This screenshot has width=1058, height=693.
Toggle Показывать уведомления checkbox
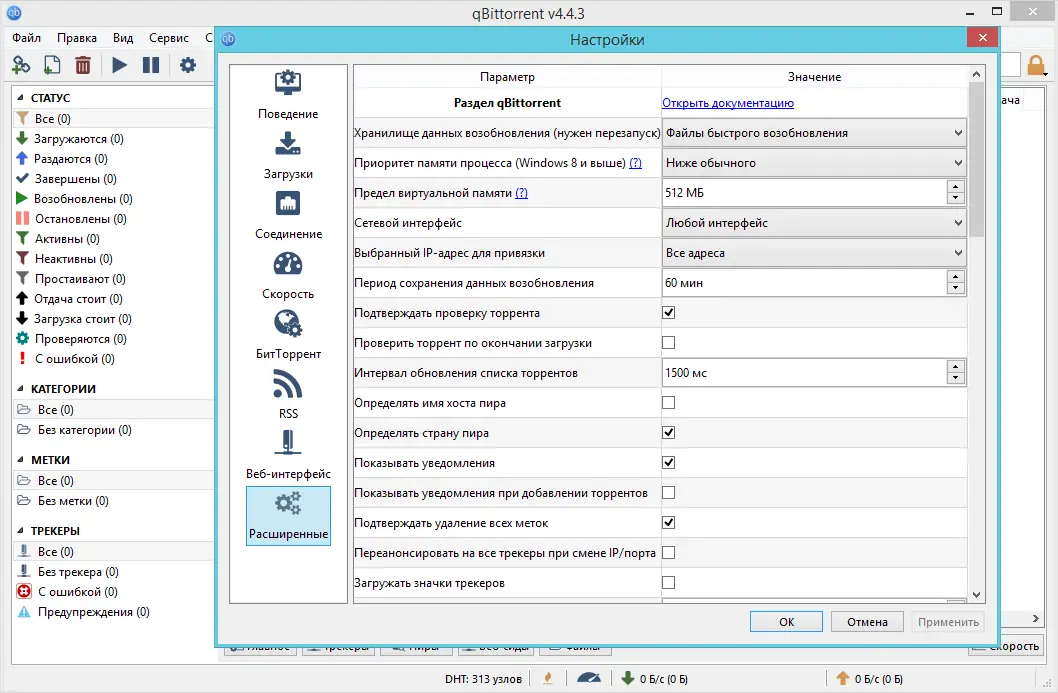pyautogui.click(x=668, y=462)
